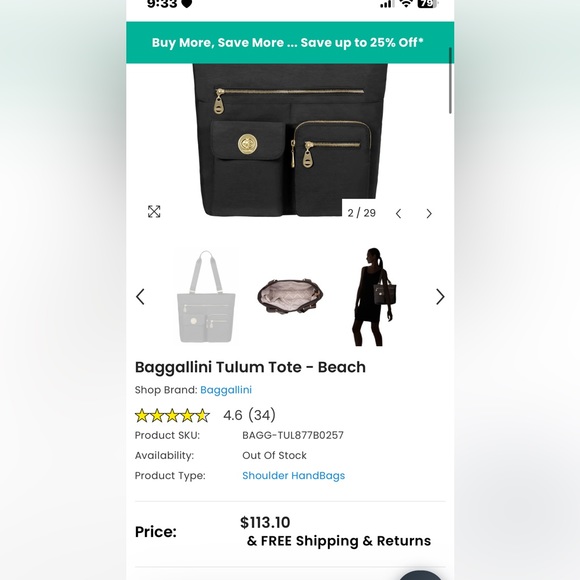
Task: Open the Baggallini brand link
Action: [226, 390]
